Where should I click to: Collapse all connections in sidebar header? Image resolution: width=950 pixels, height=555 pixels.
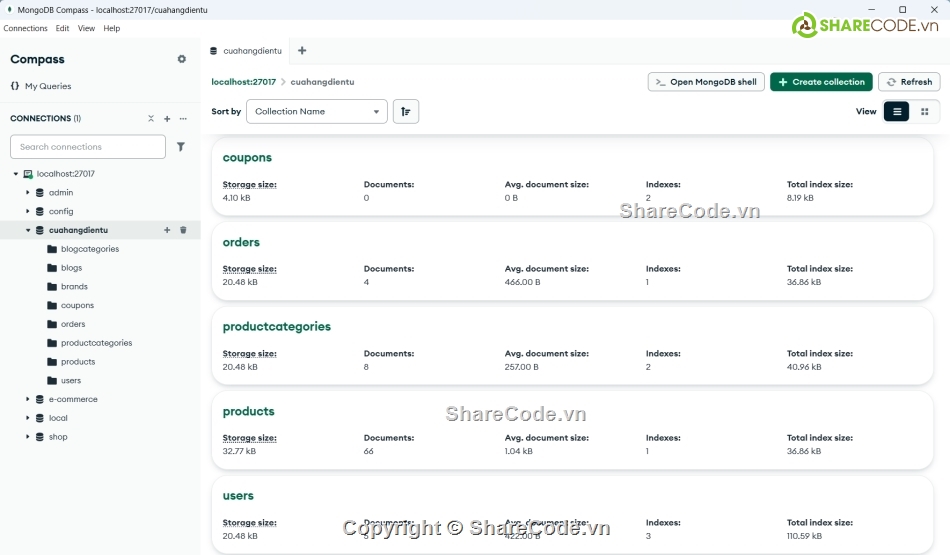point(151,119)
